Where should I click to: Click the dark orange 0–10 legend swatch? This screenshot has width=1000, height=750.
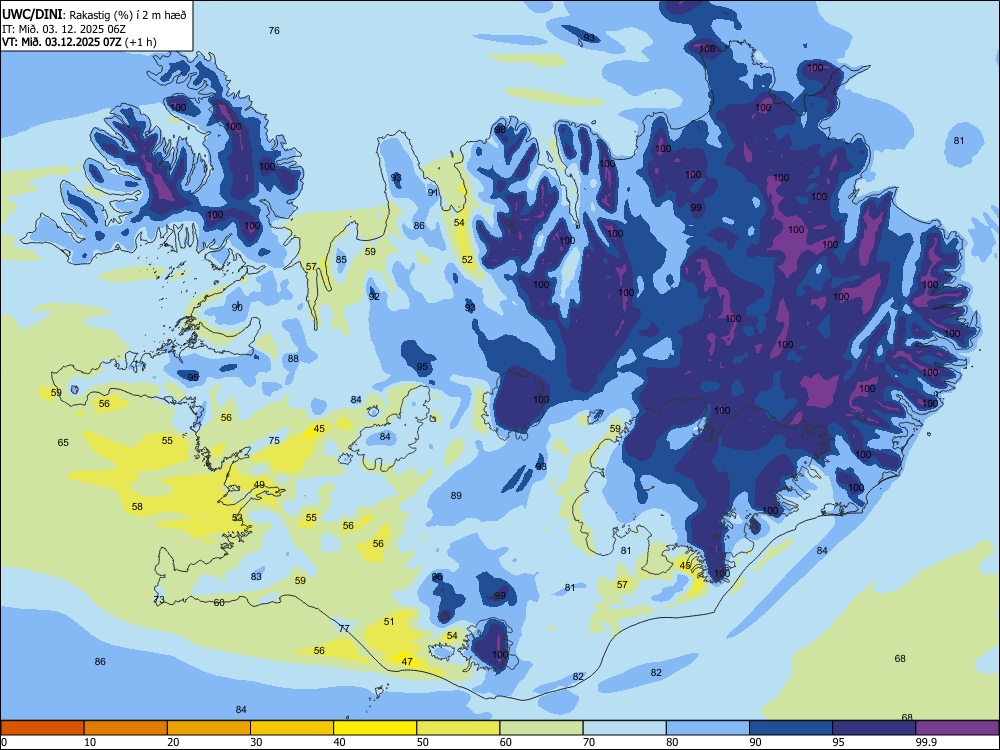click(42, 728)
